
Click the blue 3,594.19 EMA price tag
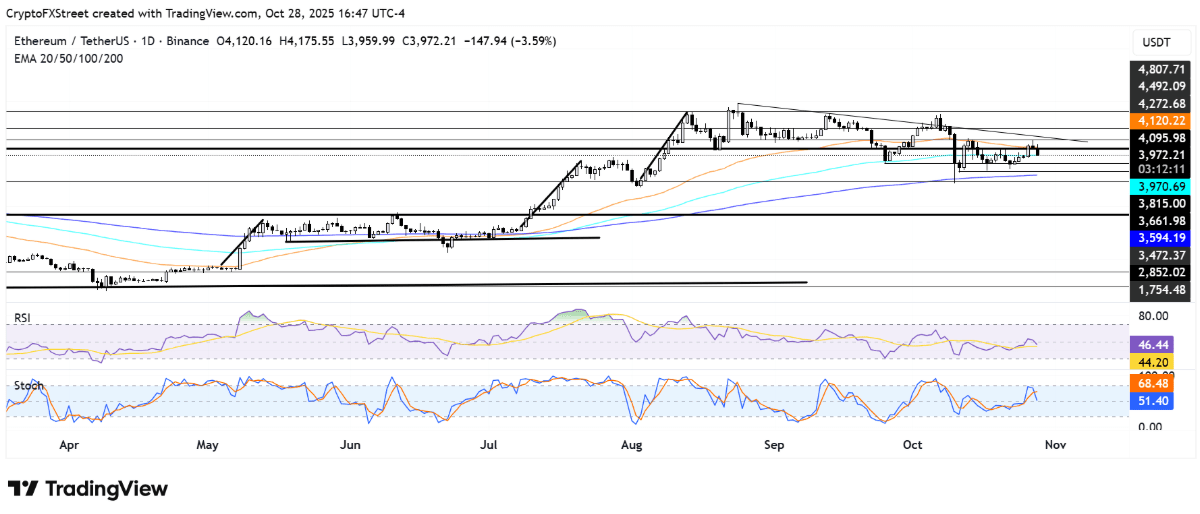[1160, 238]
